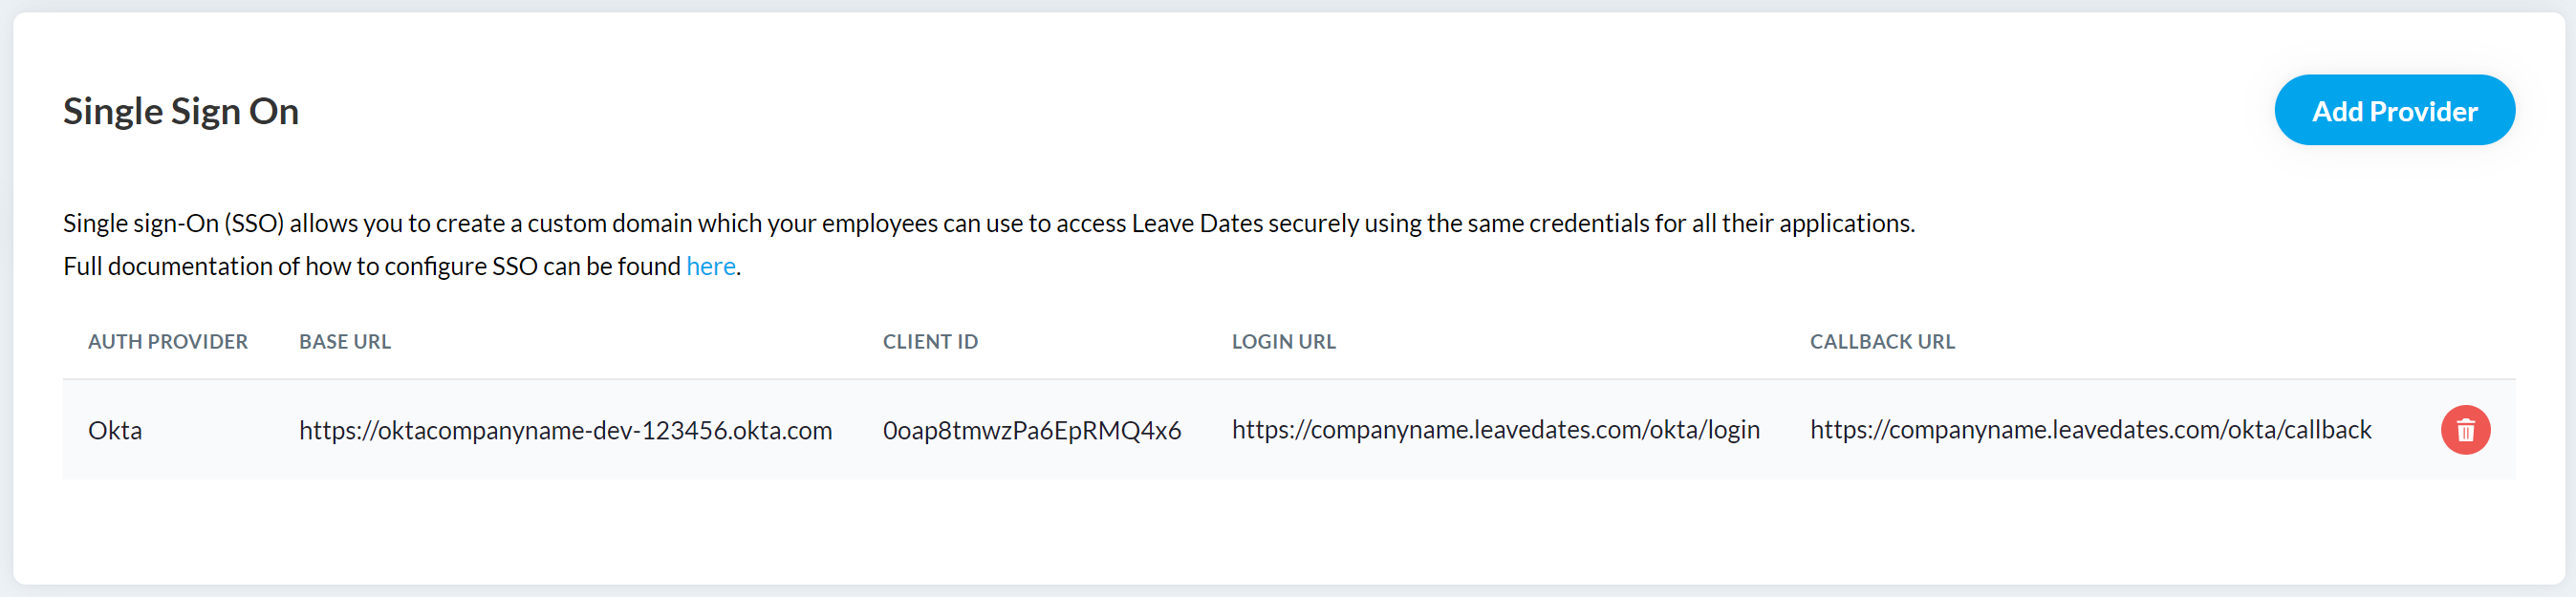Select the CLIENT ID column header
The height and width of the screenshot is (597, 2576).
click(930, 341)
